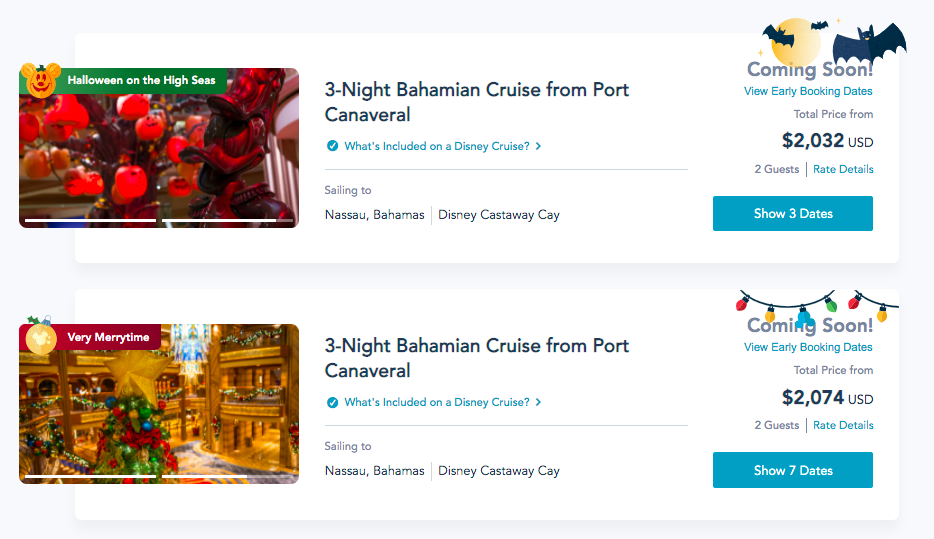Select second slide indicator on Merrytime image
Viewport: 934px width, 539px height.
(x=219, y=476)
